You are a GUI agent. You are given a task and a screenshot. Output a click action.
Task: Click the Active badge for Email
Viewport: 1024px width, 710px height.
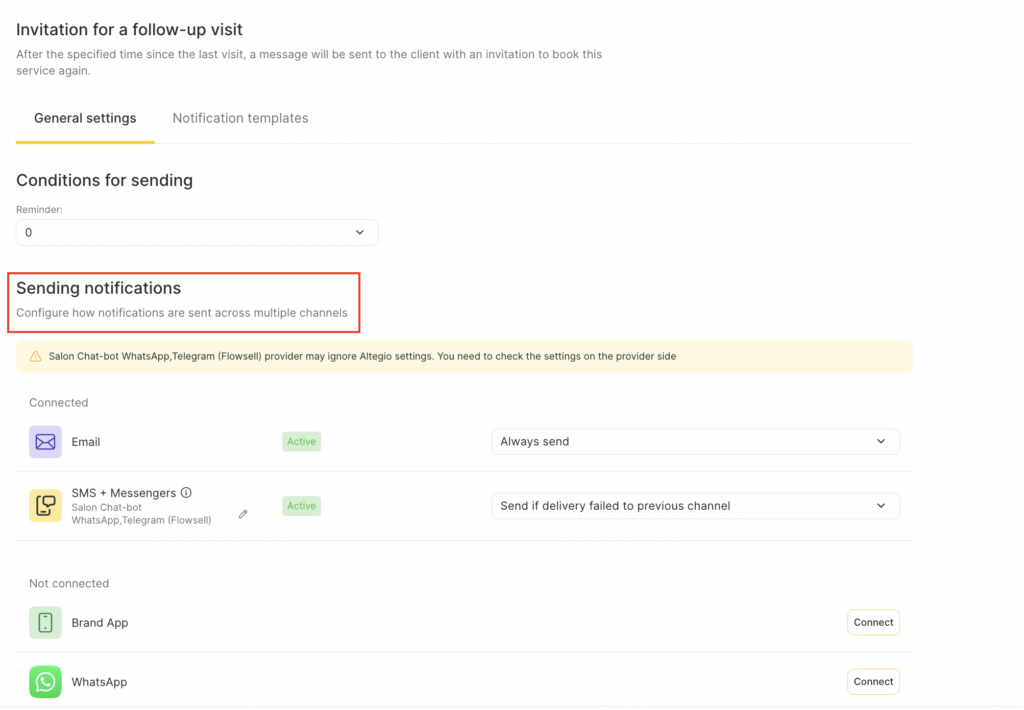click(x=301, y=442)
